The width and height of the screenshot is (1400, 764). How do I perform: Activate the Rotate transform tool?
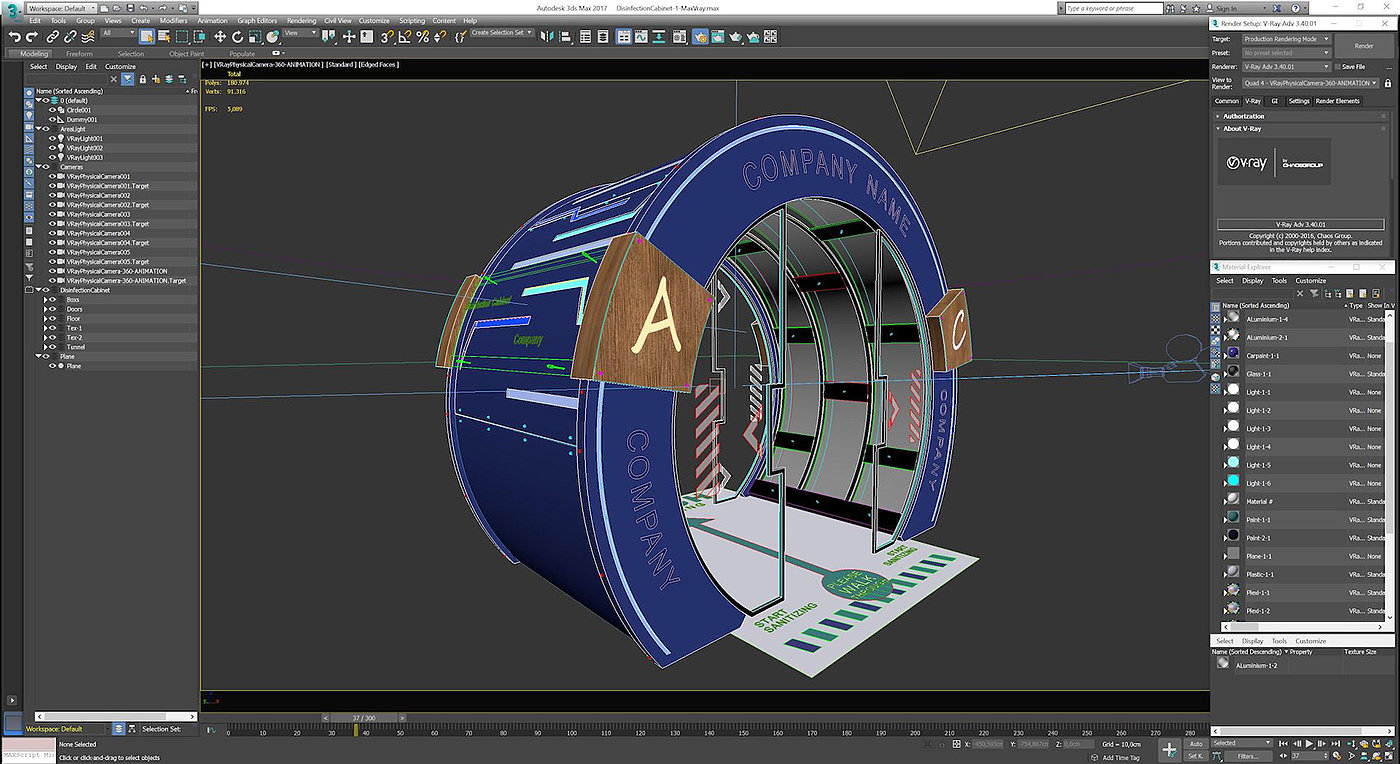point(237,36)
